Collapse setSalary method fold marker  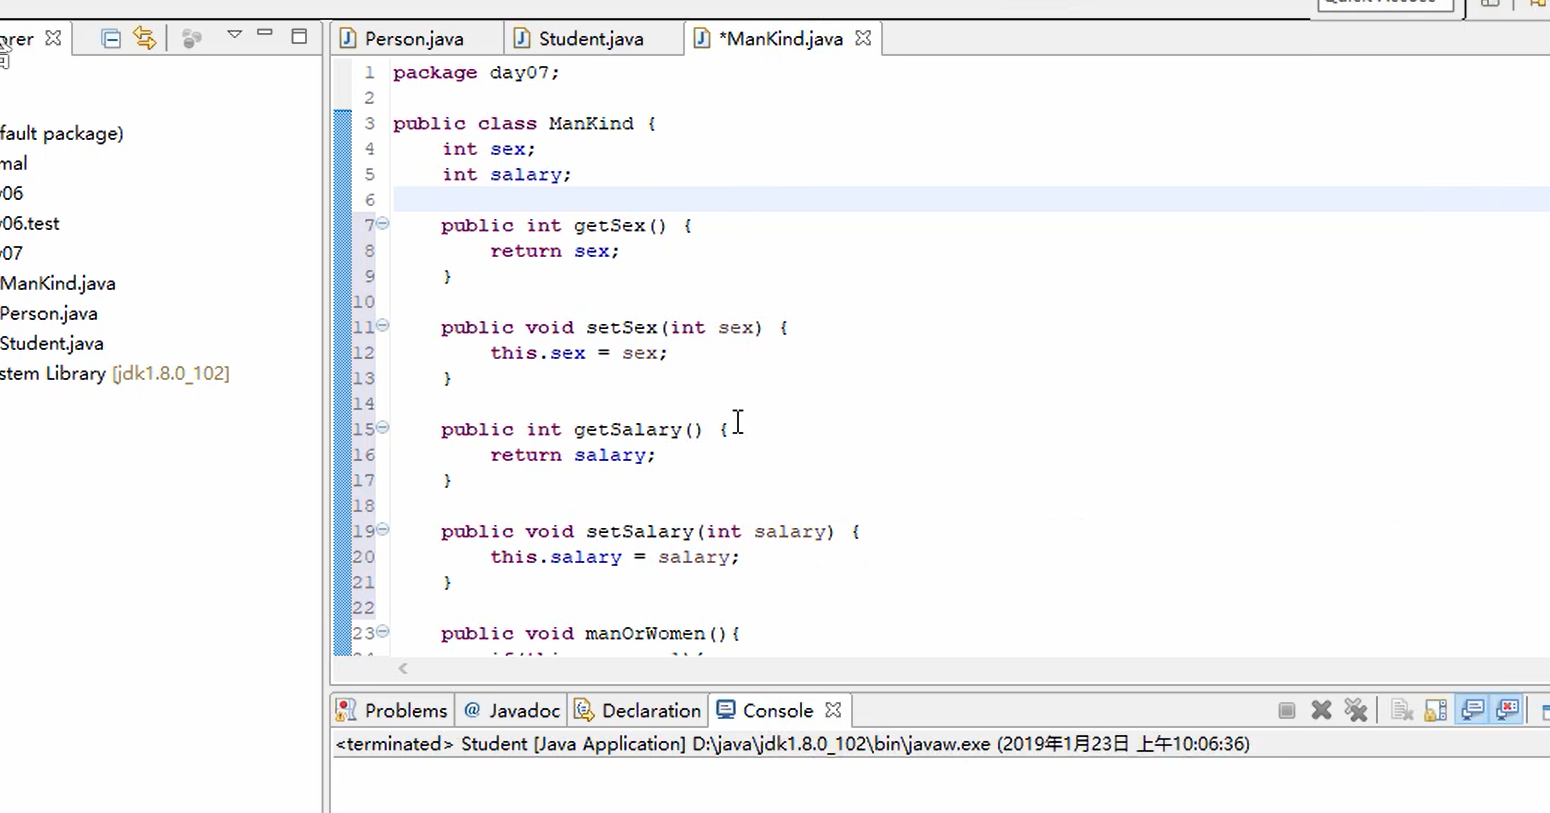pos(382,530)
